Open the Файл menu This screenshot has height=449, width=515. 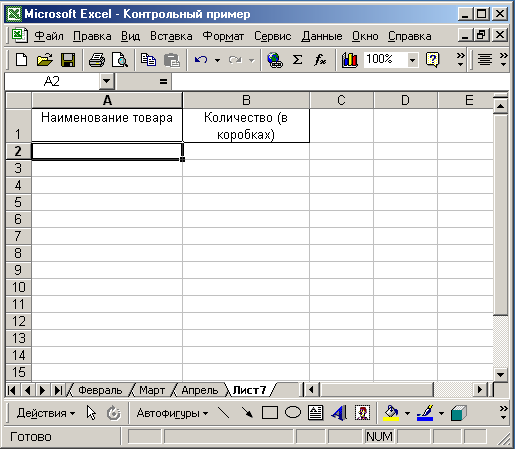(49, 36)
